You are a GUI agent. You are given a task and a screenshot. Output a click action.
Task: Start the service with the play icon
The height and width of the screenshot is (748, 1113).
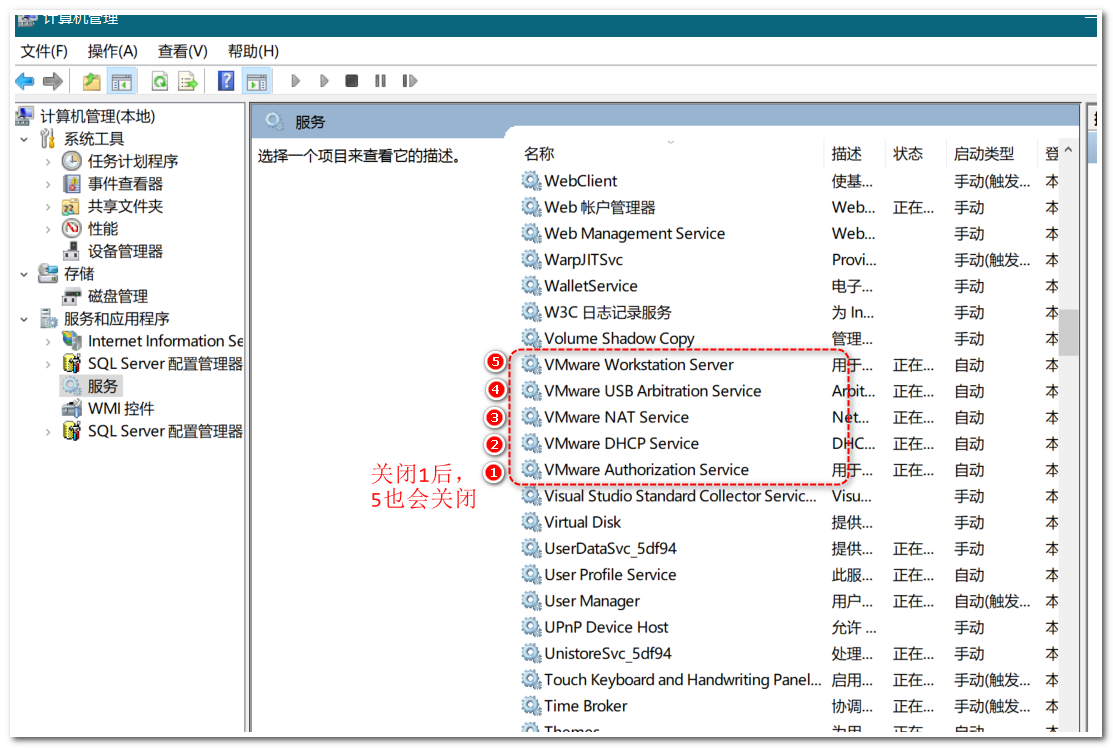pyautogui.click(x=294, y=81)
